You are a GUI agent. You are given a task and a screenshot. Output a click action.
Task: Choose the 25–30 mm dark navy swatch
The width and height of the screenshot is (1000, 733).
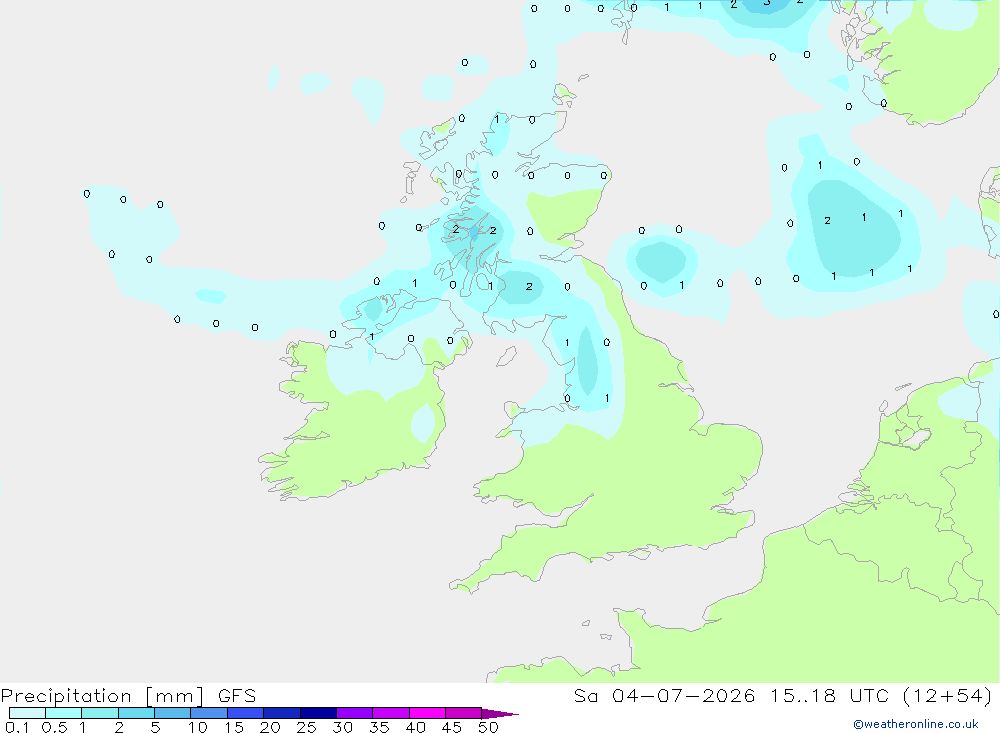[x=318, y=713]
